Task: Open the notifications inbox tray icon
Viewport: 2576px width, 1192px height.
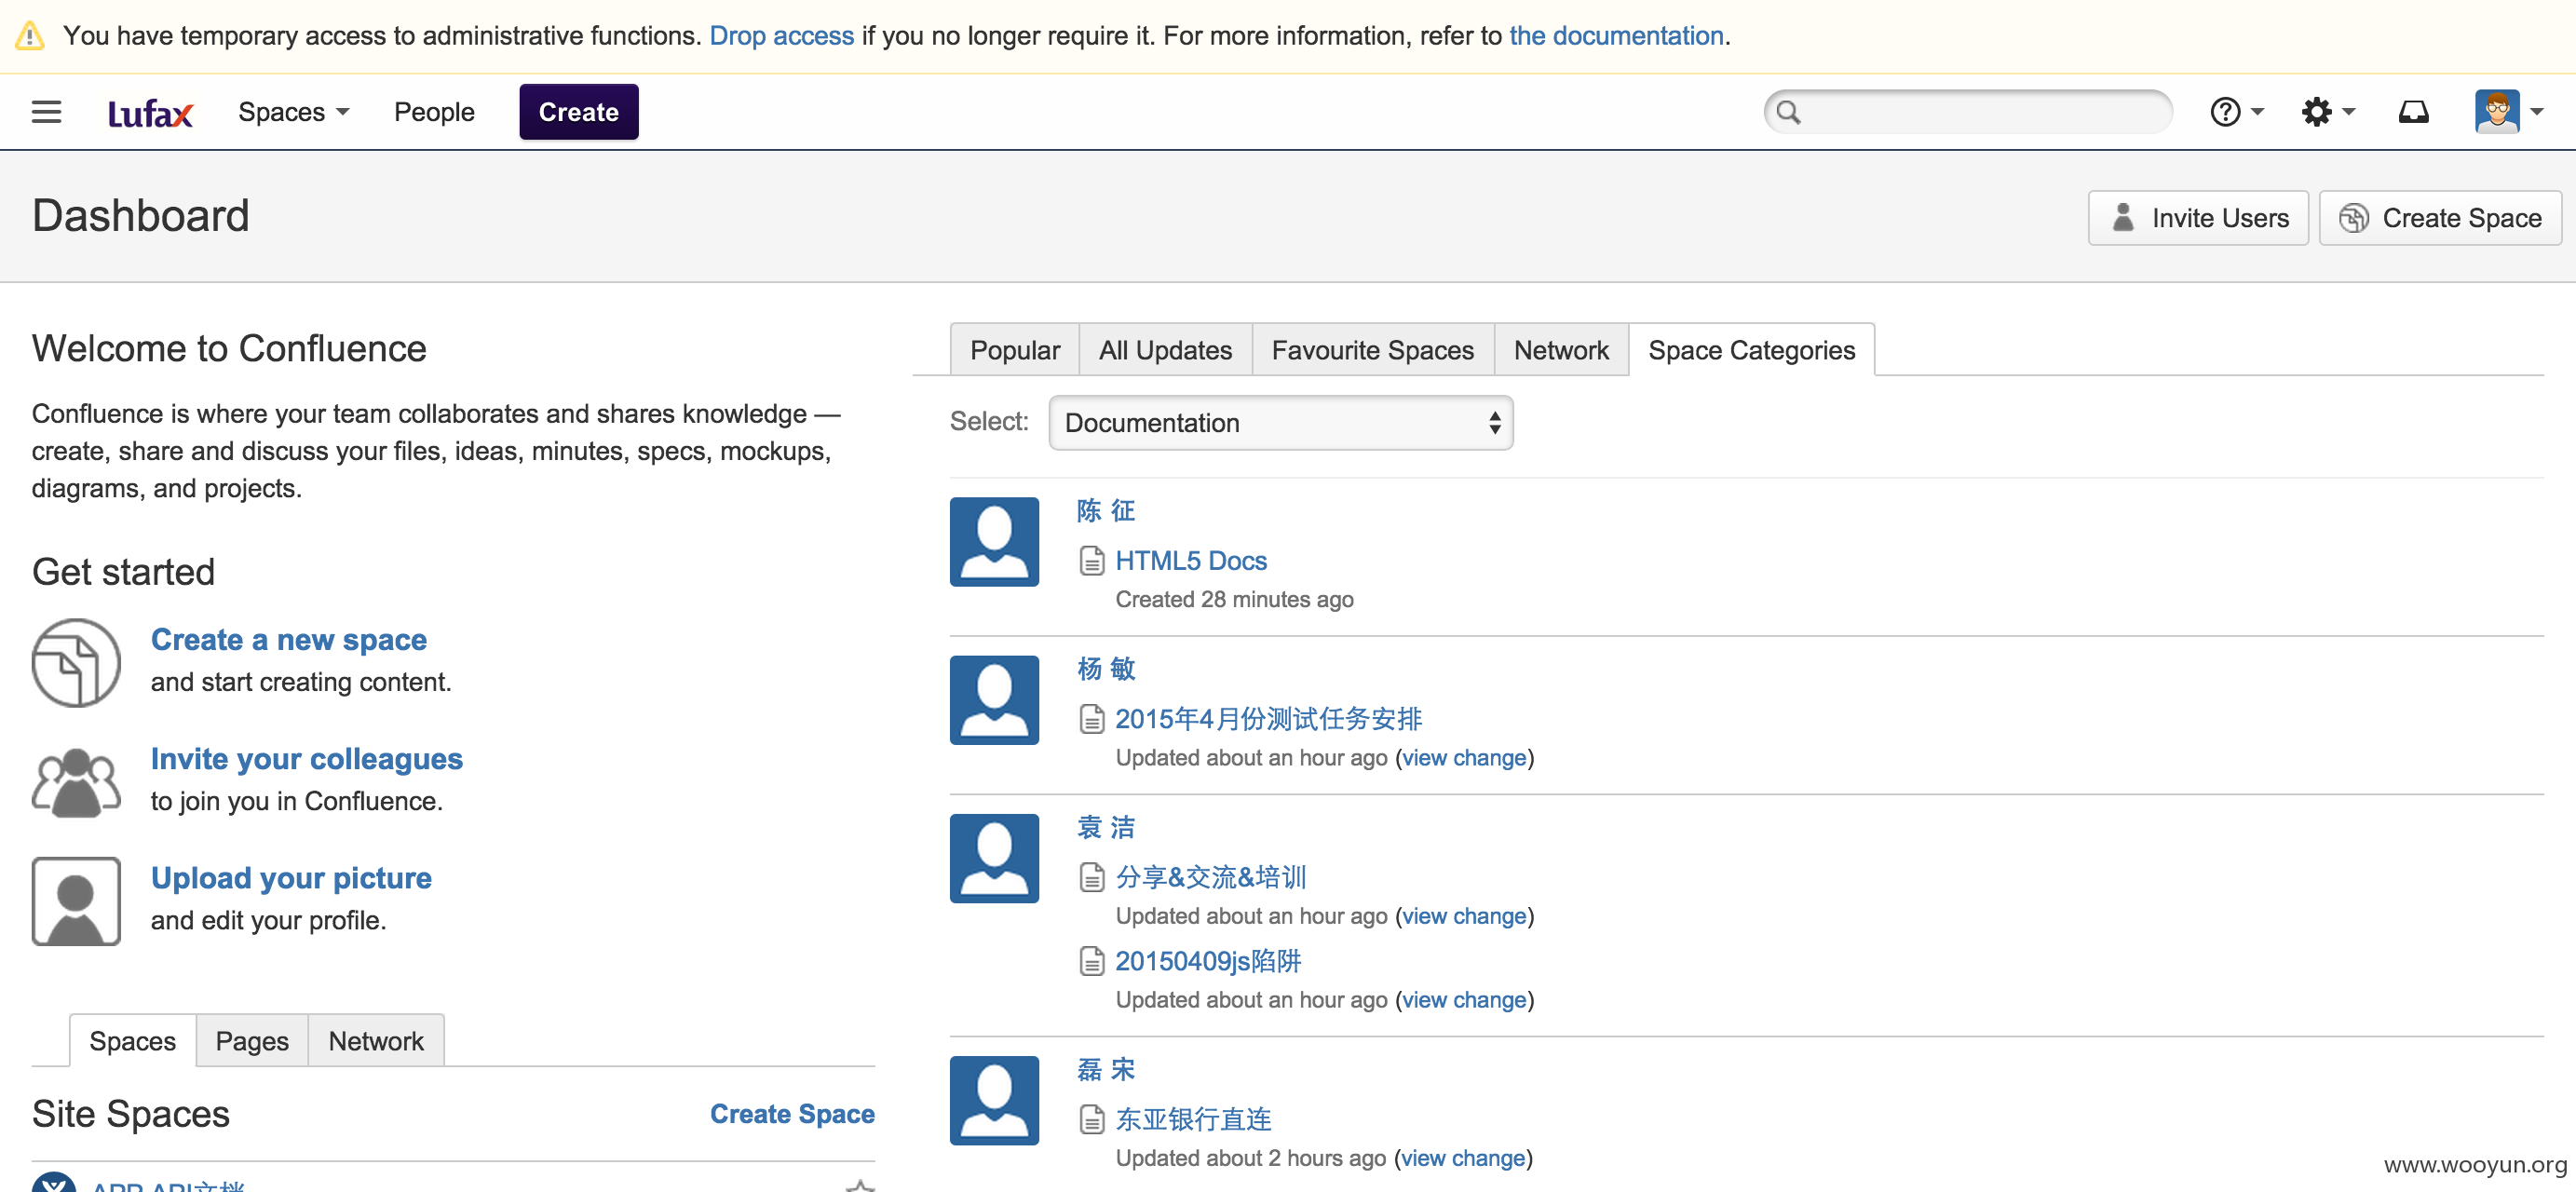Action: (x=2413, y=112)
